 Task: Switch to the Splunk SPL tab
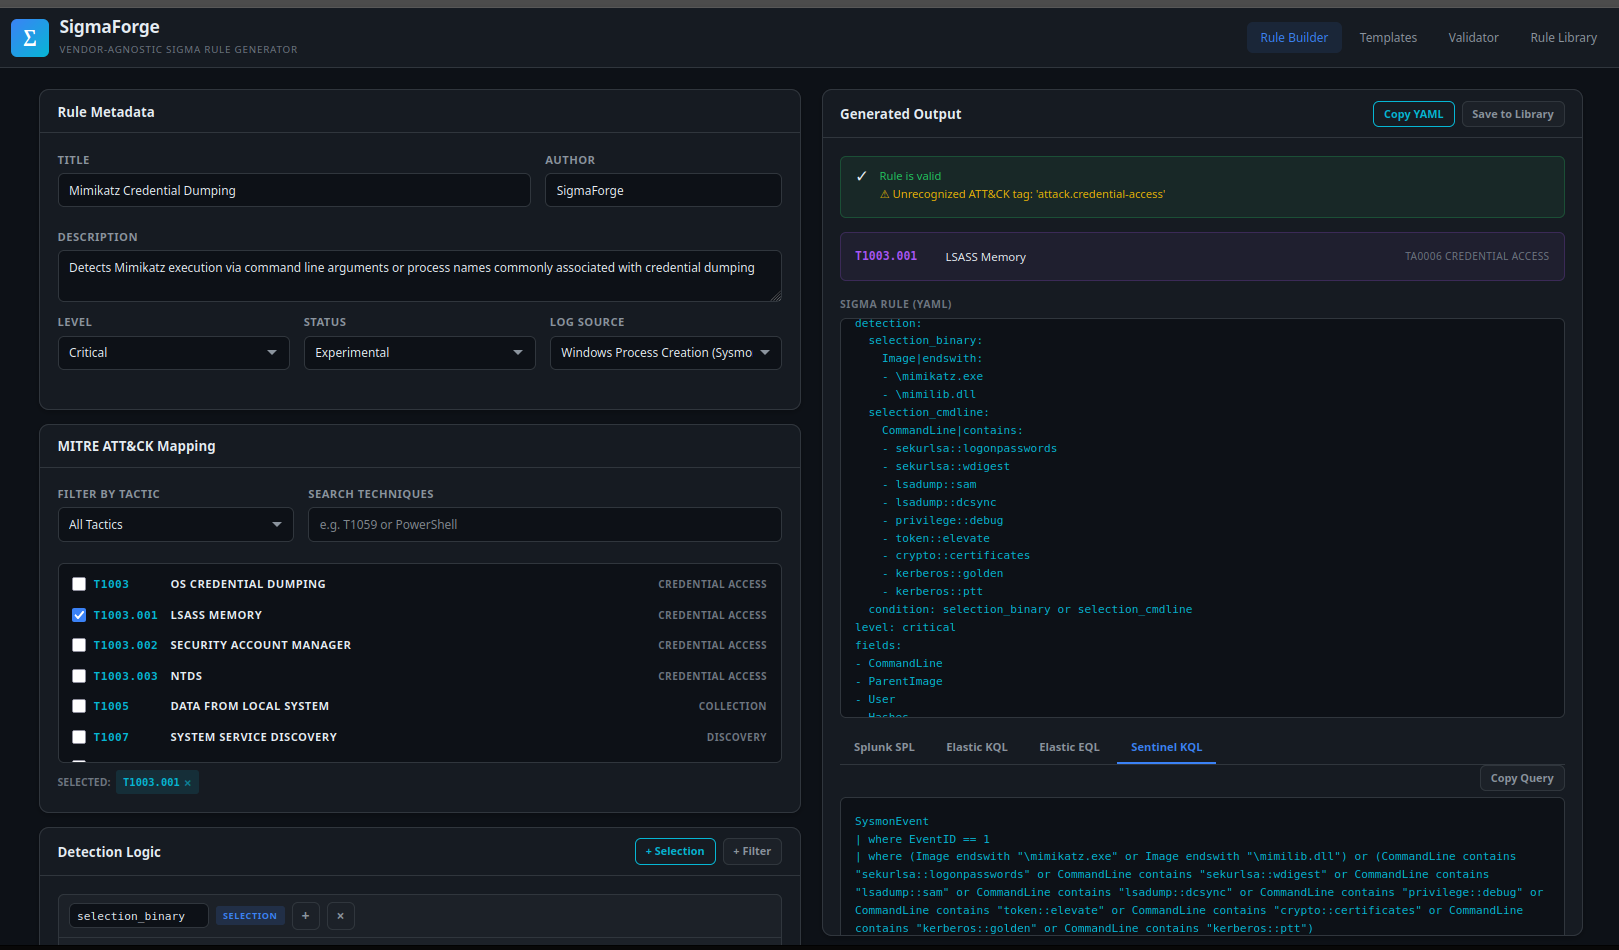tap(884, 747)
